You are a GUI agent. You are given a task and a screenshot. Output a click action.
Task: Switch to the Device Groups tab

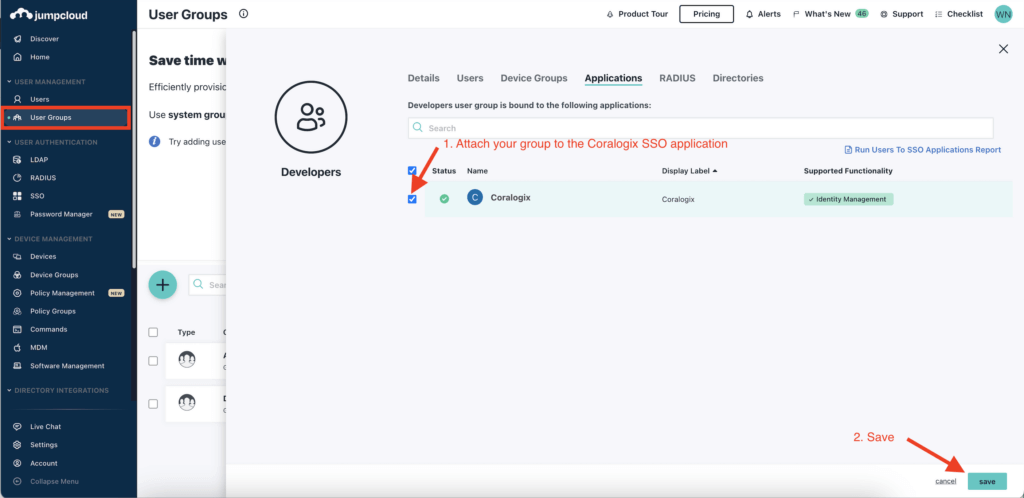click(x=534, y=78)
